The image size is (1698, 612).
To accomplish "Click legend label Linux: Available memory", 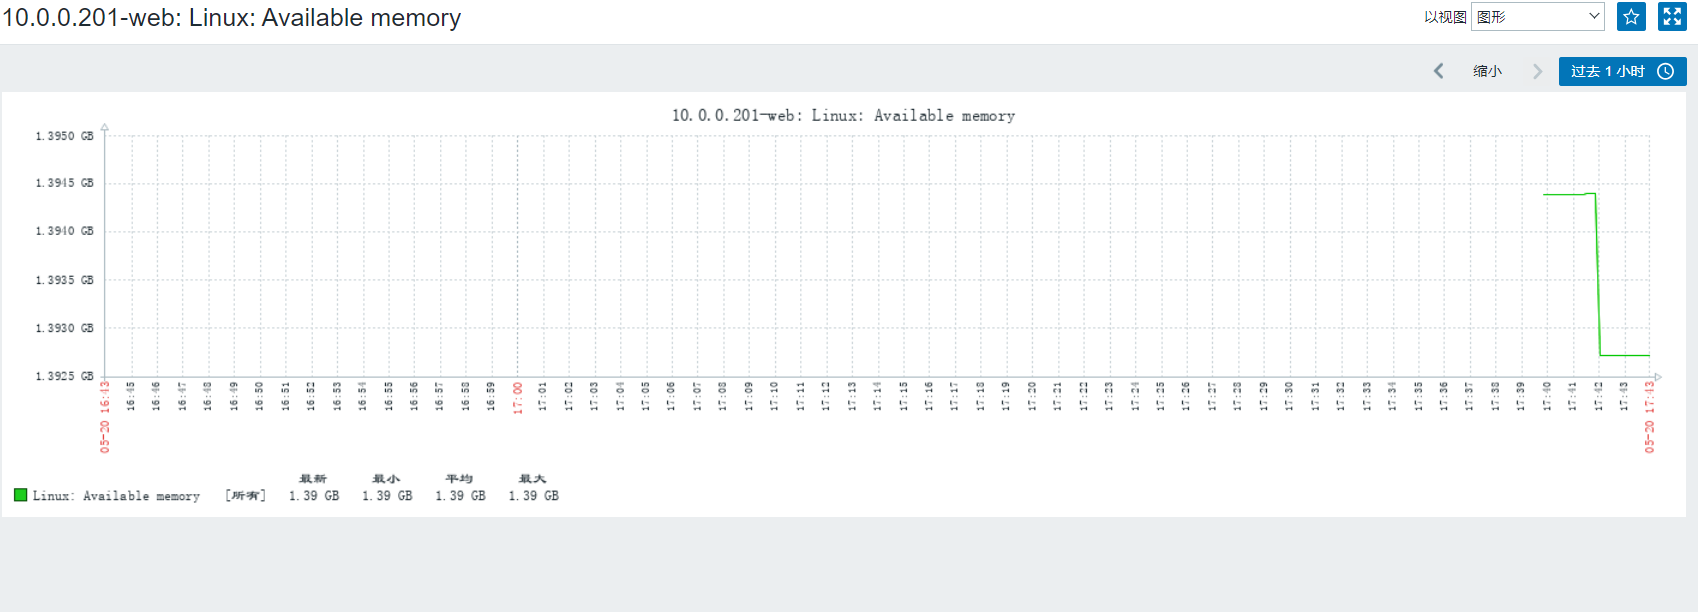I will click(x=116, y=496).
